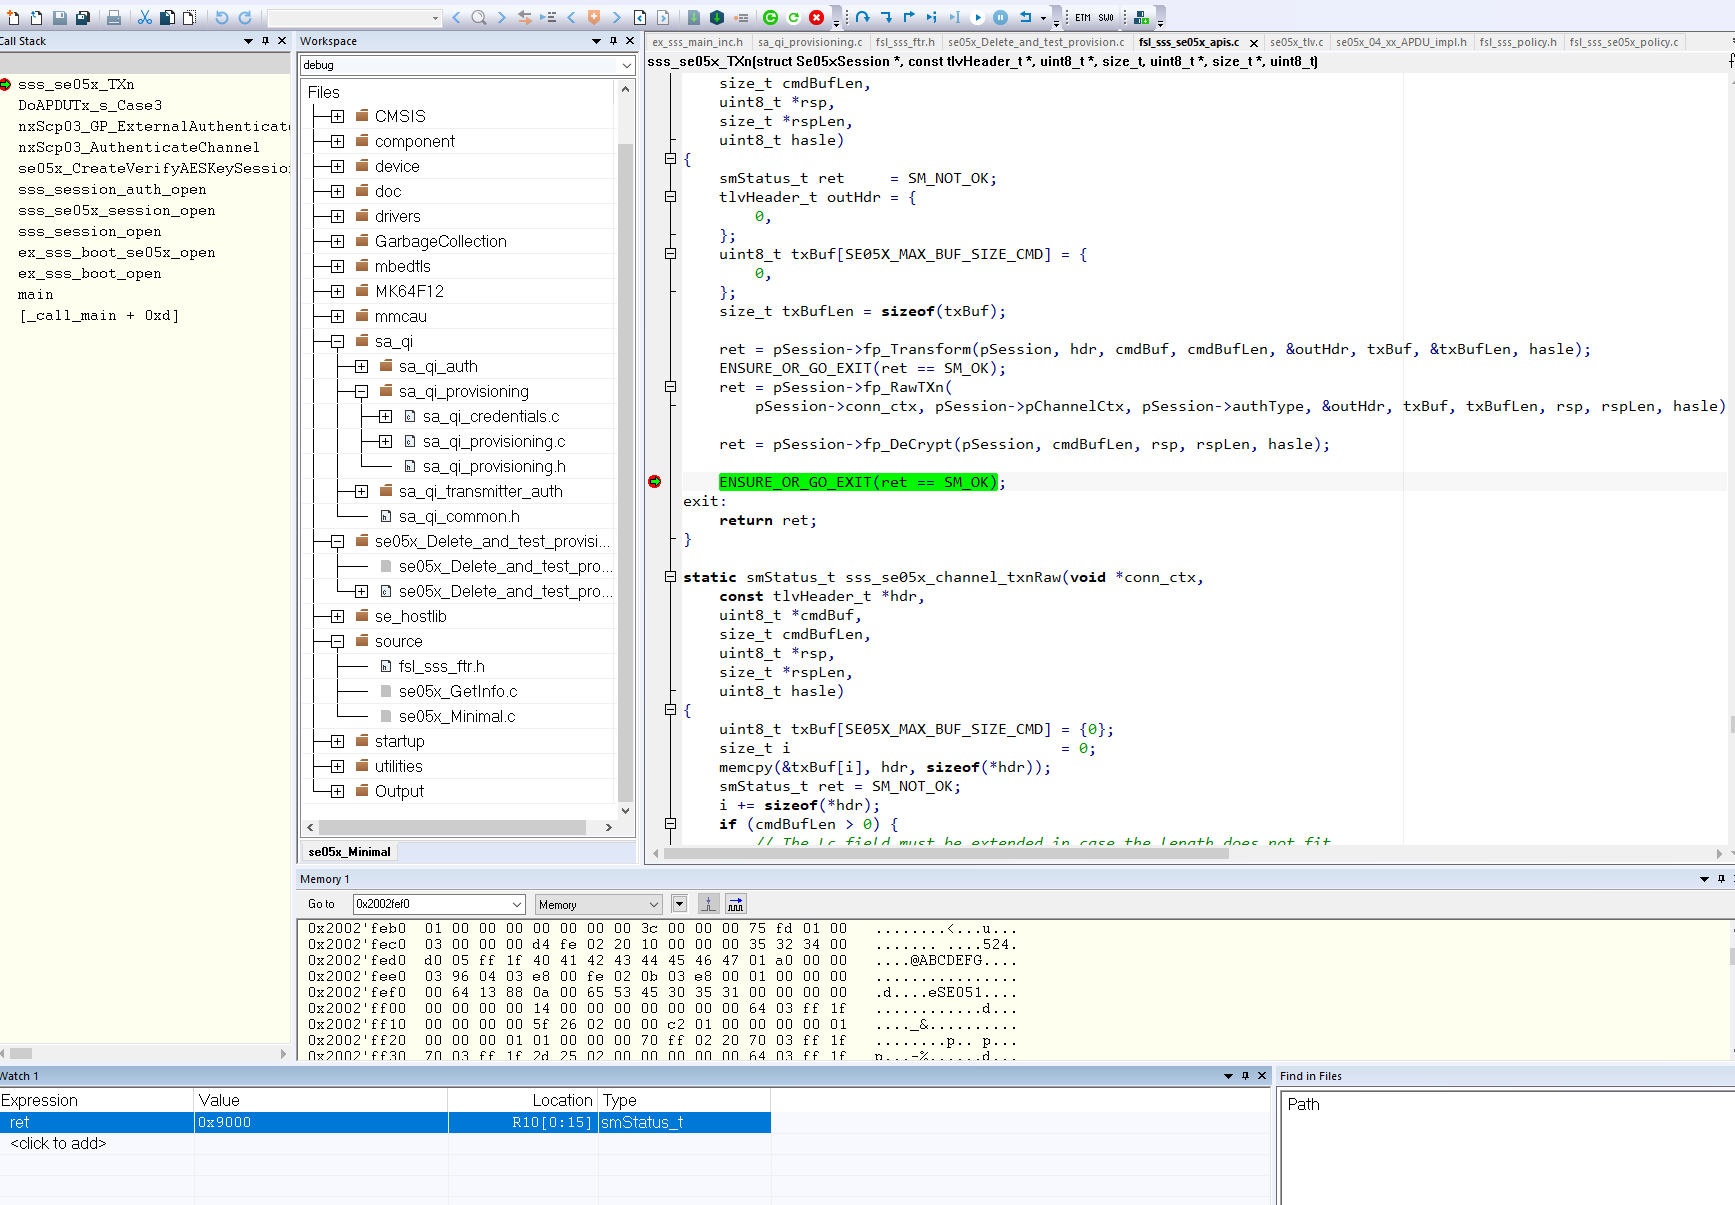Click the Go to address field
1735x1205 pixels.
tap(437, 904)
